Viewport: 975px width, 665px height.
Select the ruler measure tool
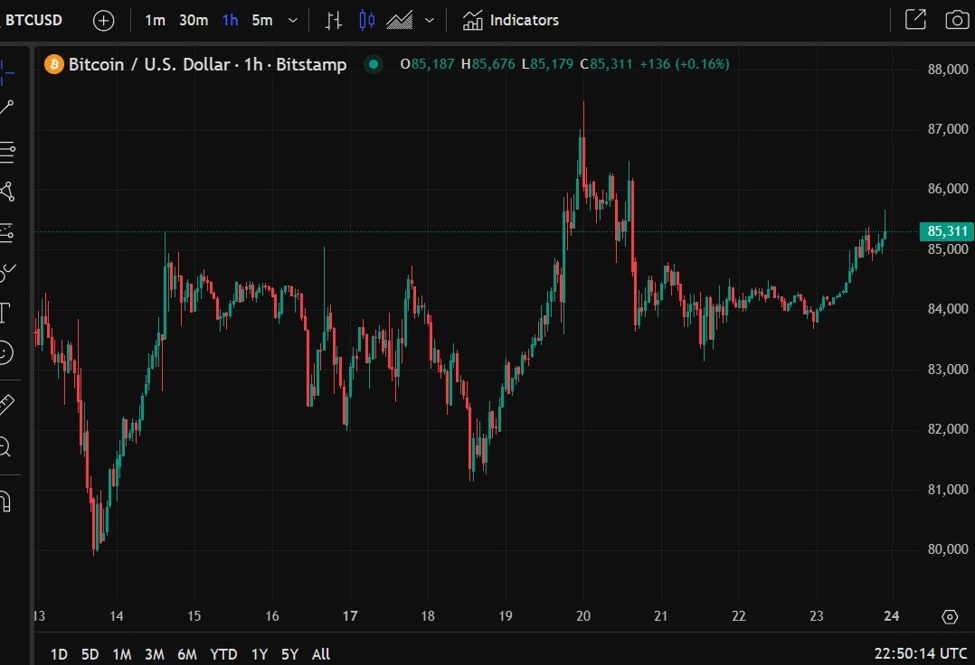tap(6, 404)
